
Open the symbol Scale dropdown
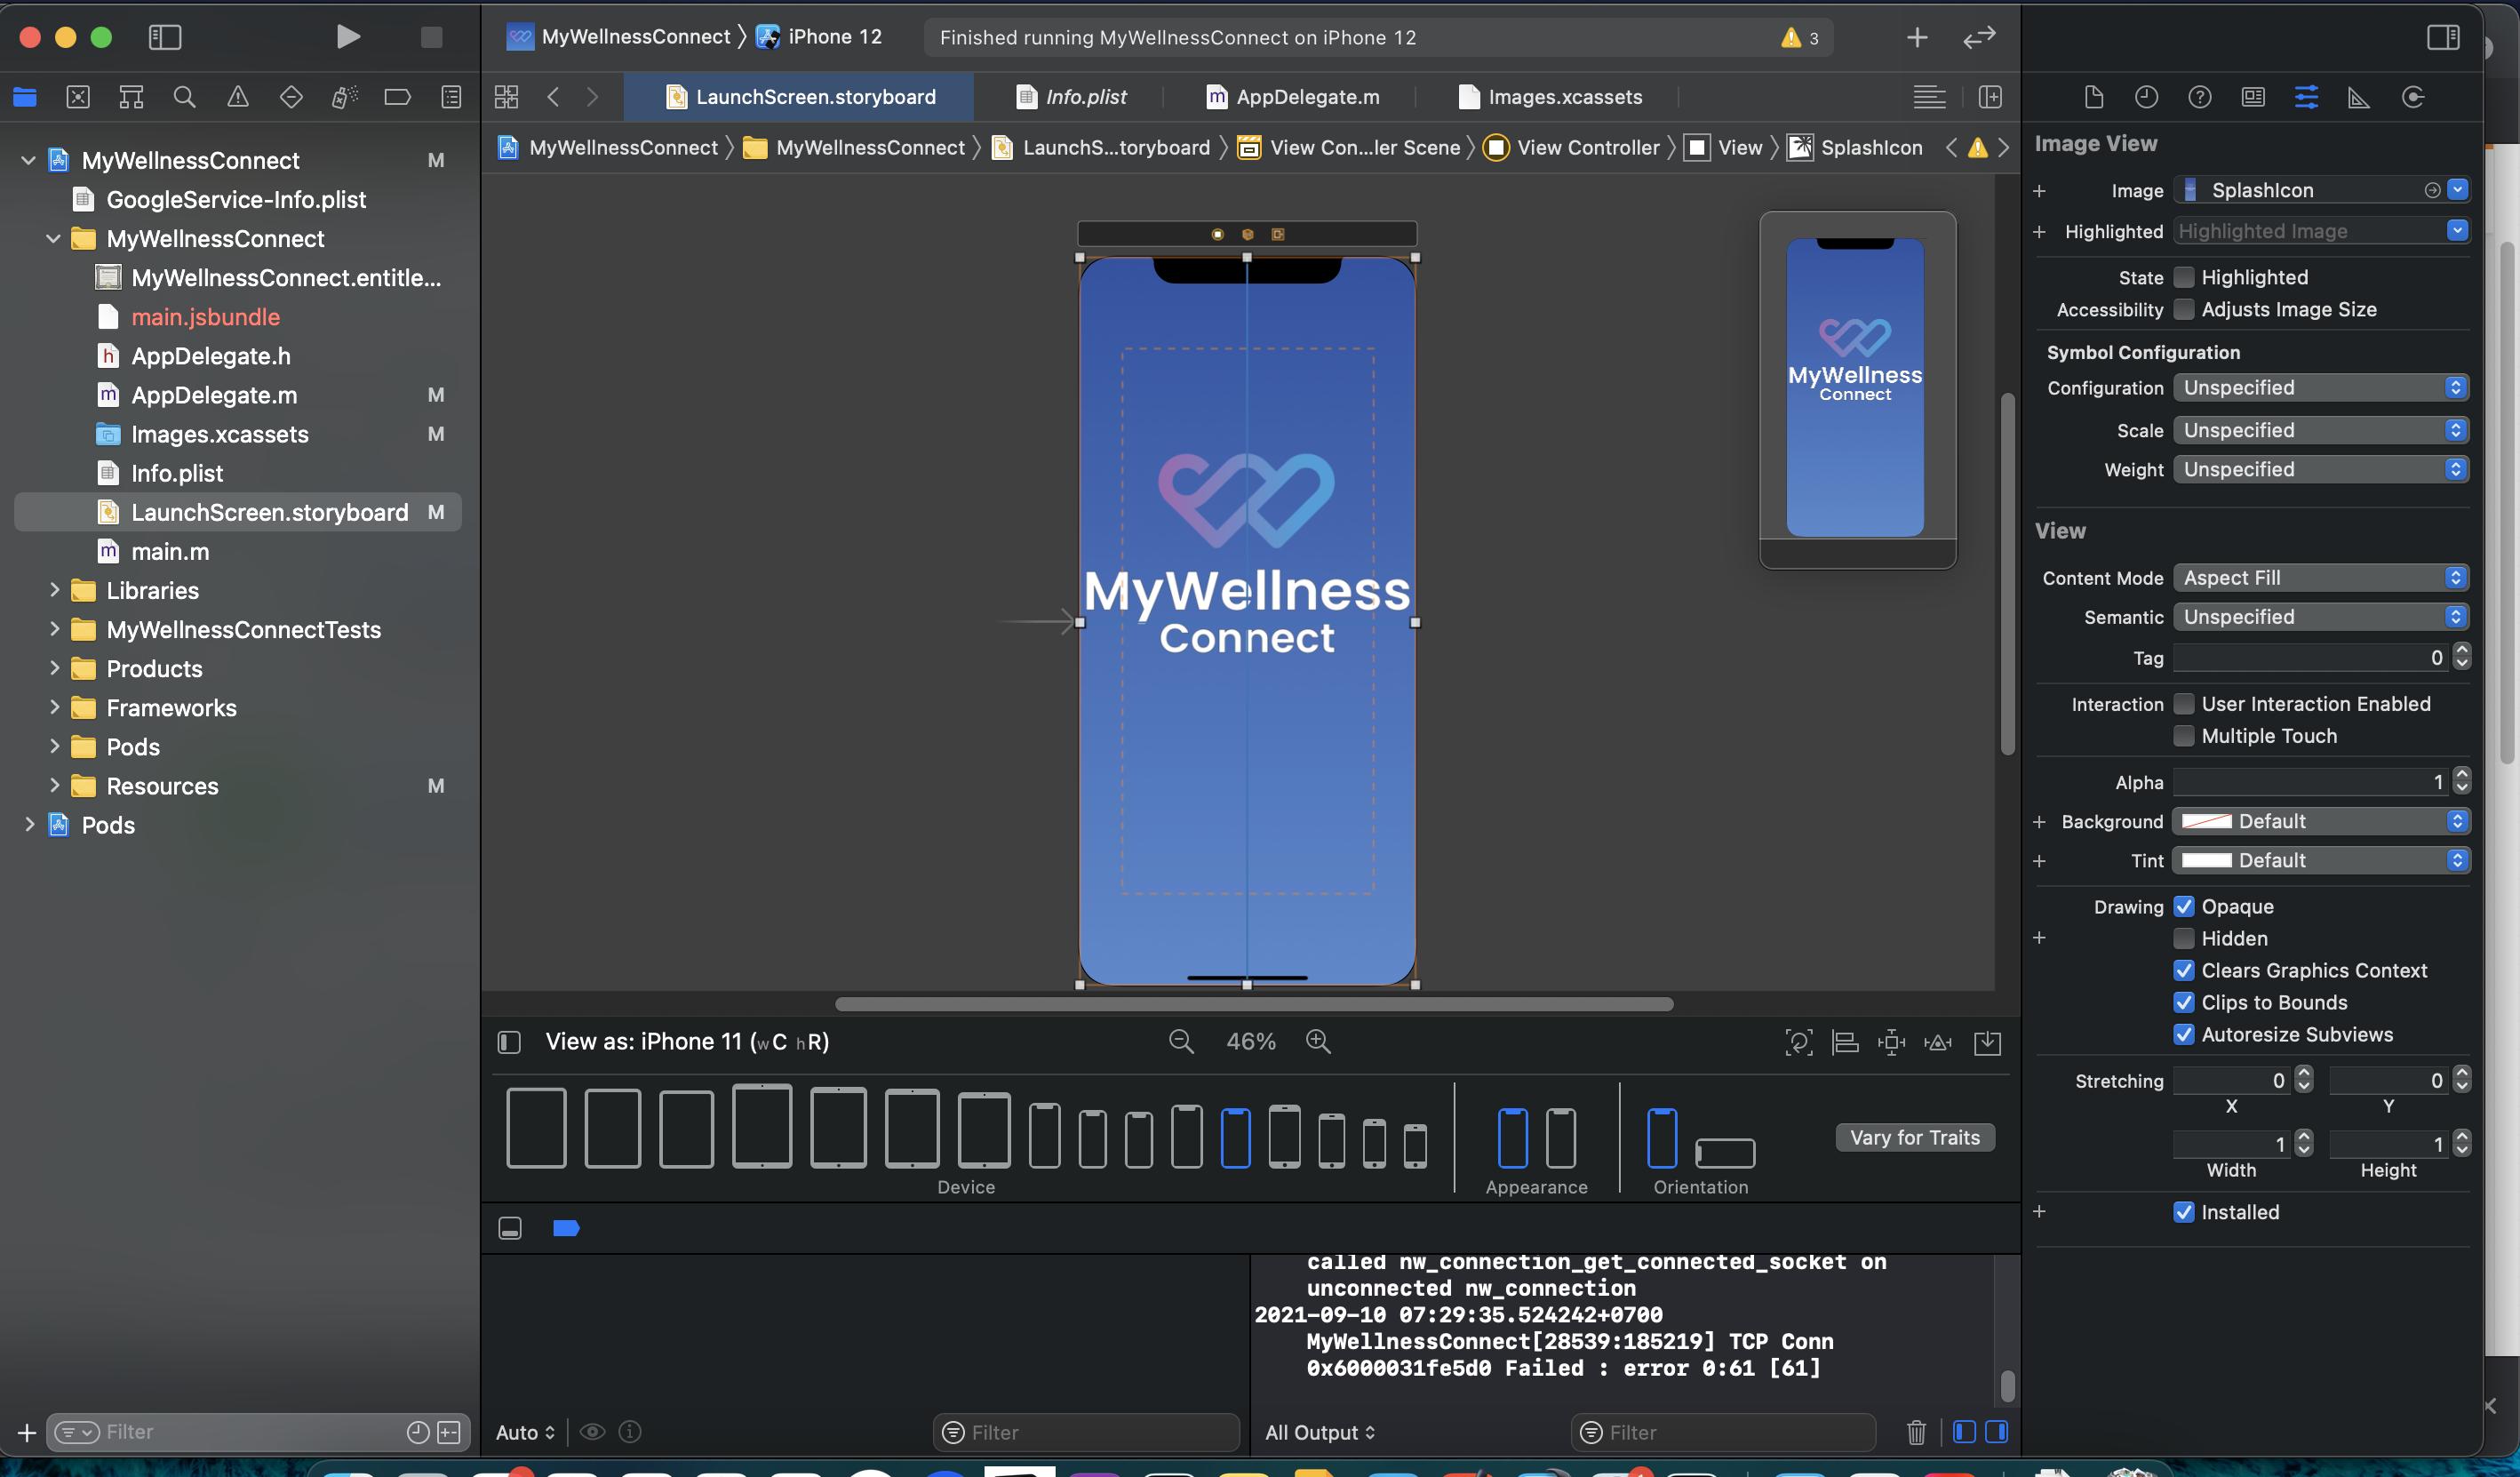coord(2320,430)
